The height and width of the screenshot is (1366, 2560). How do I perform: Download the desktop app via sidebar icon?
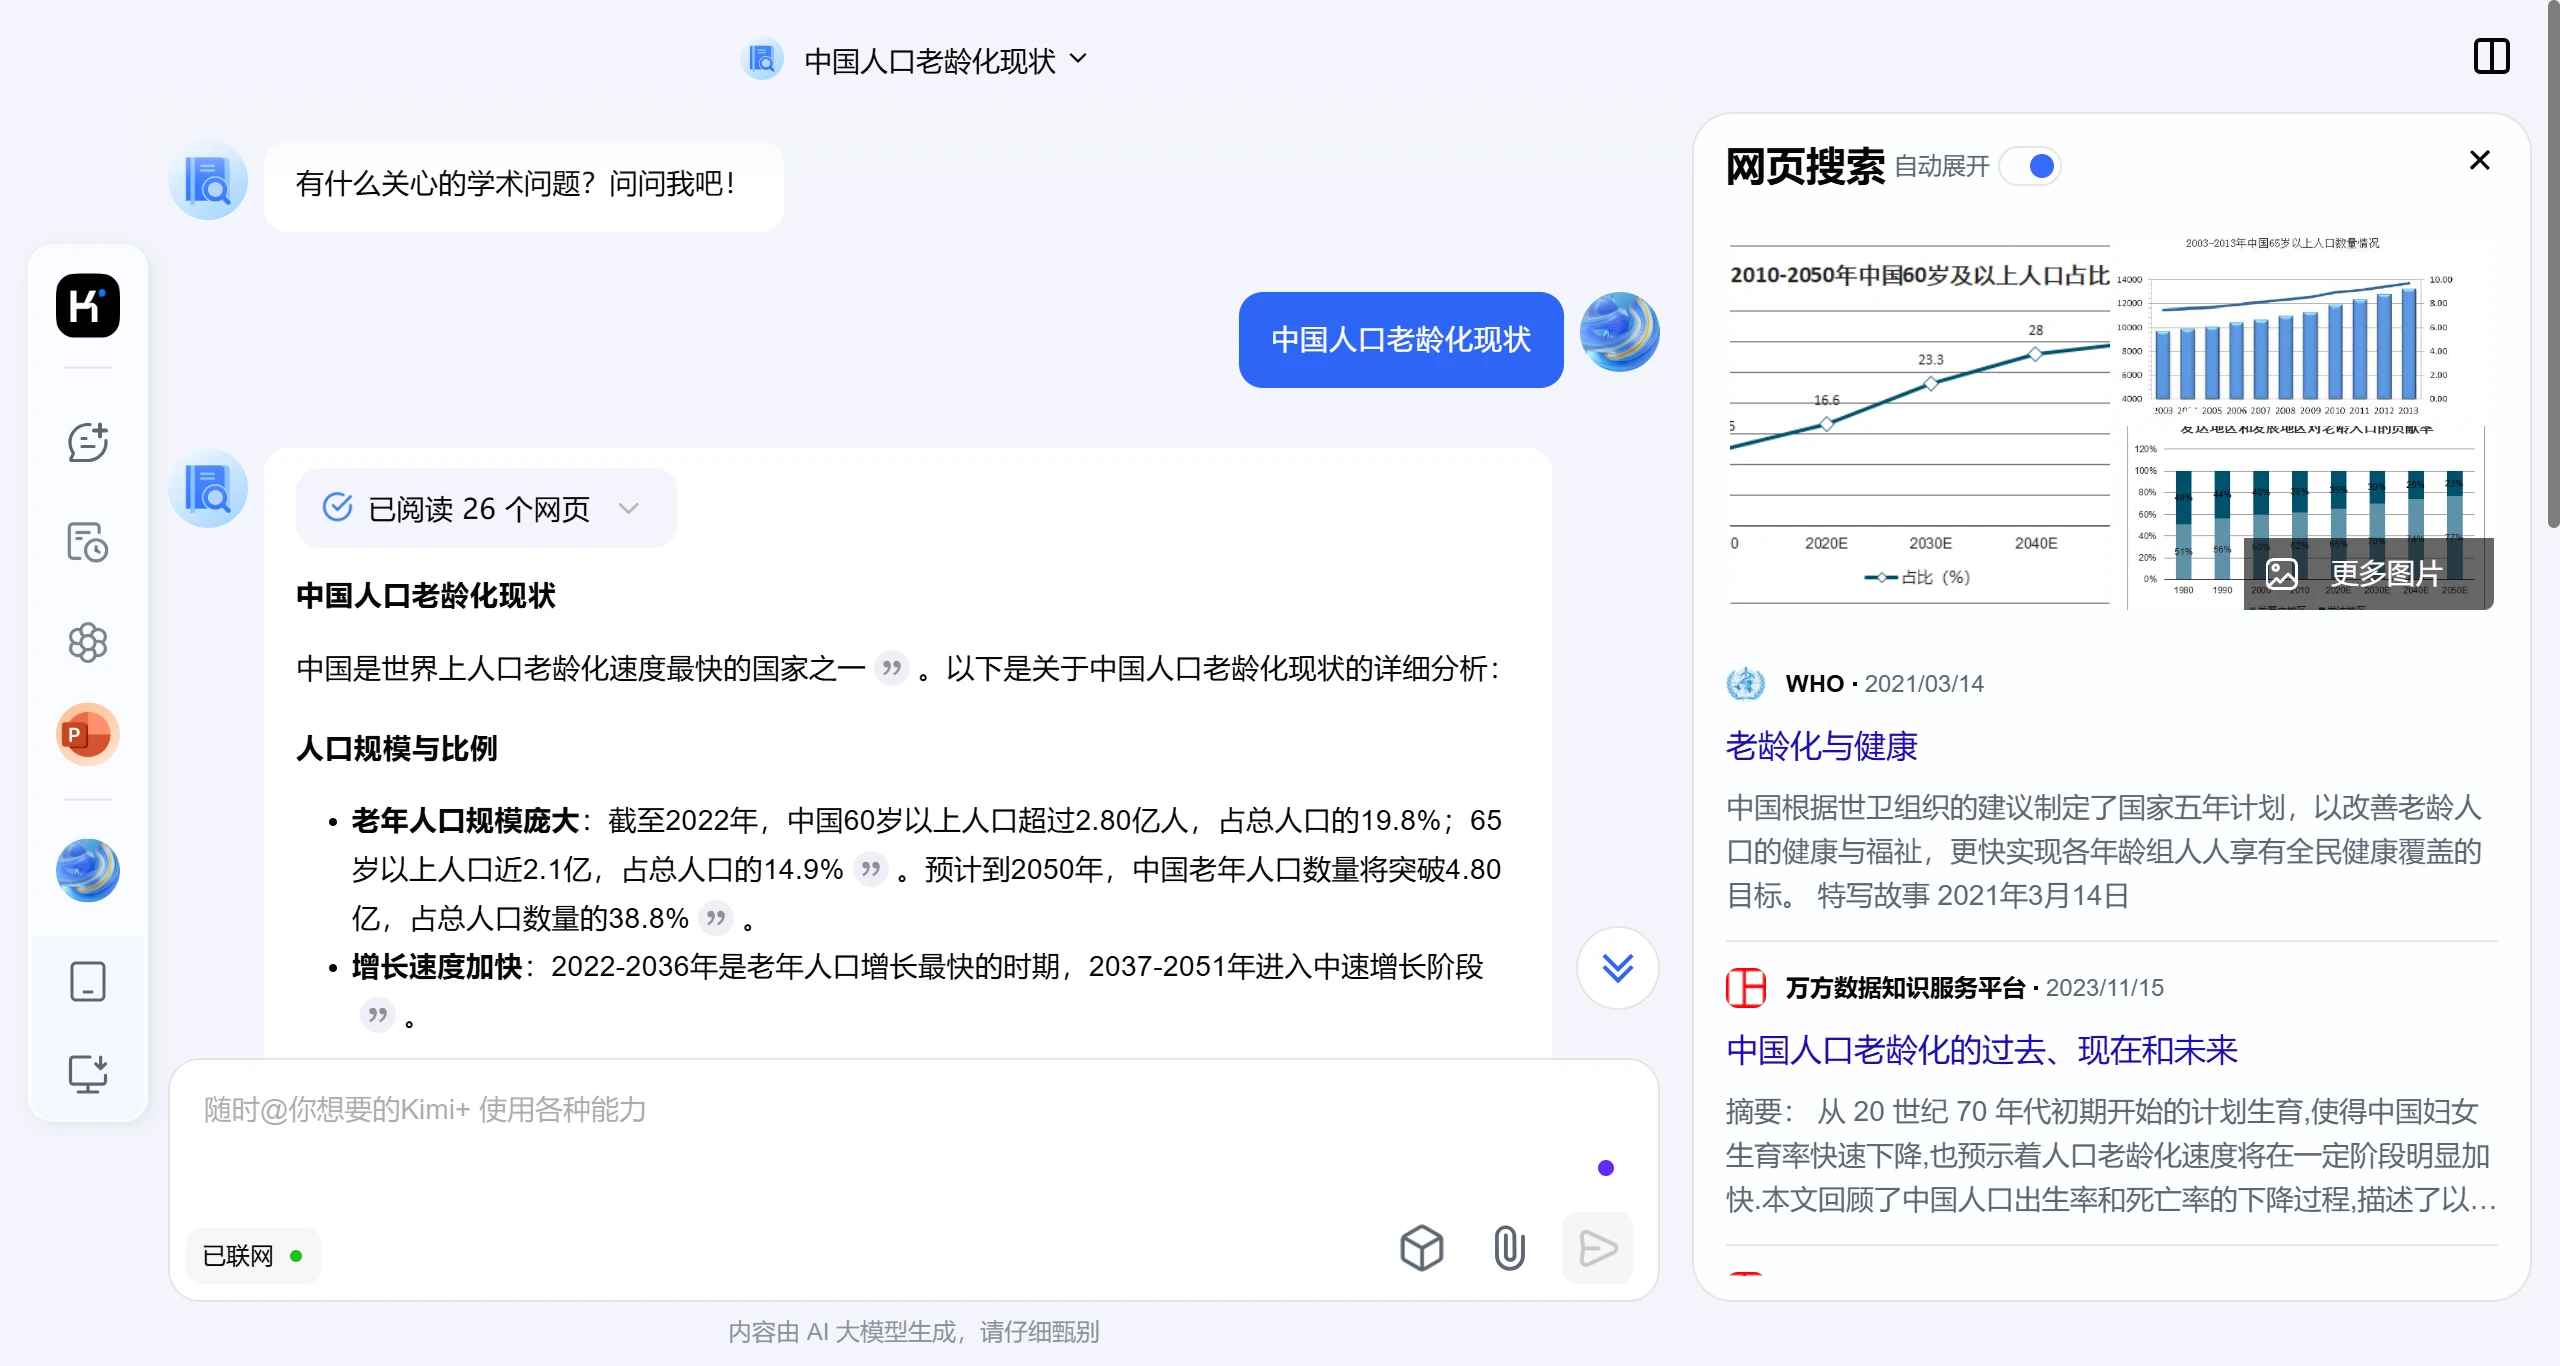tap(88, 1073)
